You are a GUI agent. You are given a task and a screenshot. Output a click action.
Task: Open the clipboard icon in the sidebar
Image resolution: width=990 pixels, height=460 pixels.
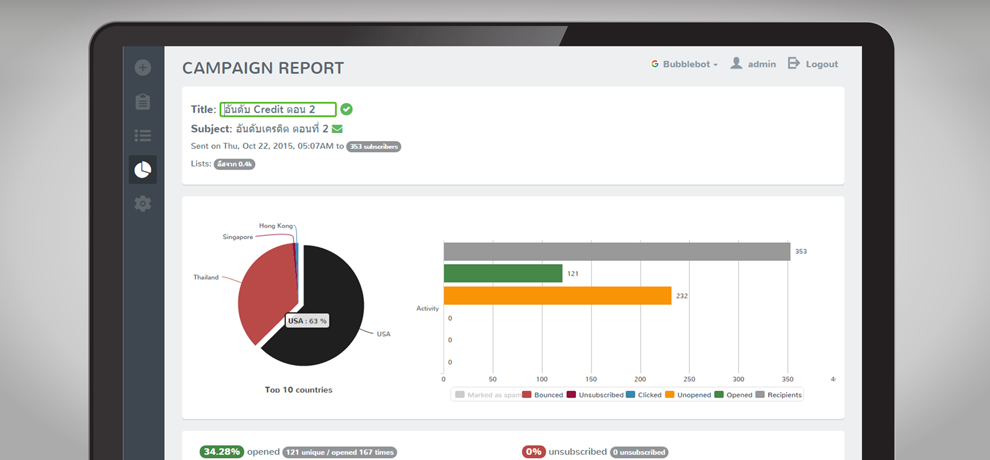143,101
